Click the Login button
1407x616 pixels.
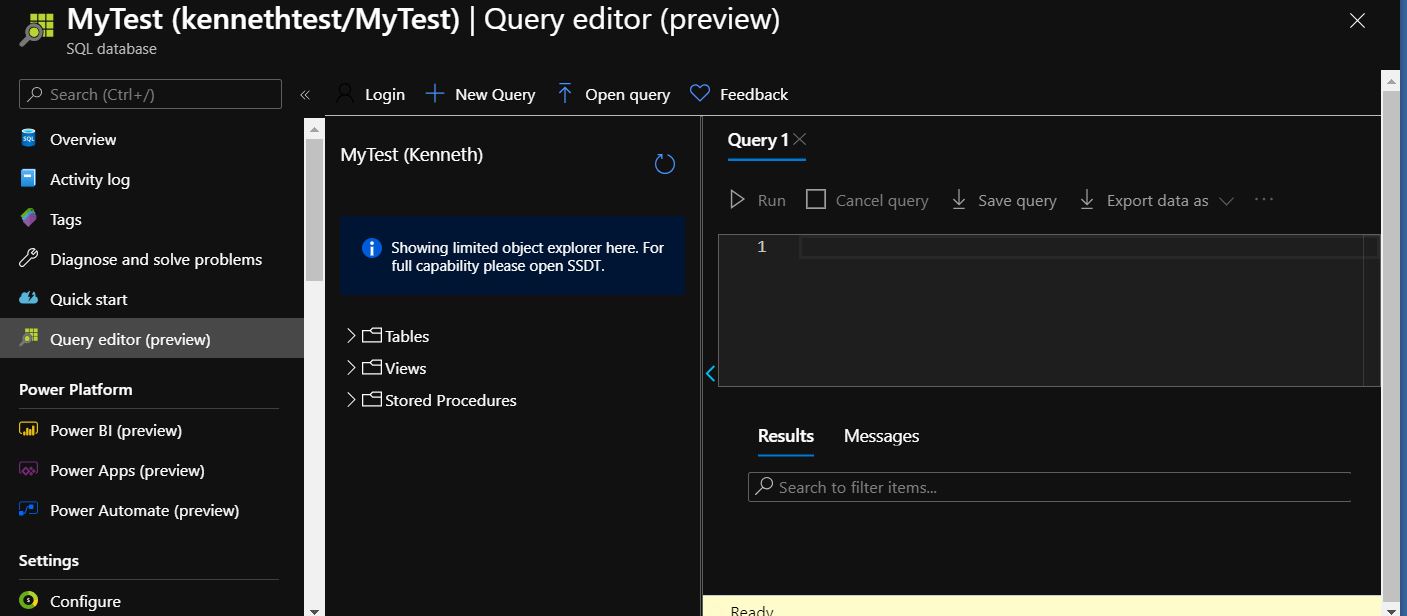(x=370, y=94)
